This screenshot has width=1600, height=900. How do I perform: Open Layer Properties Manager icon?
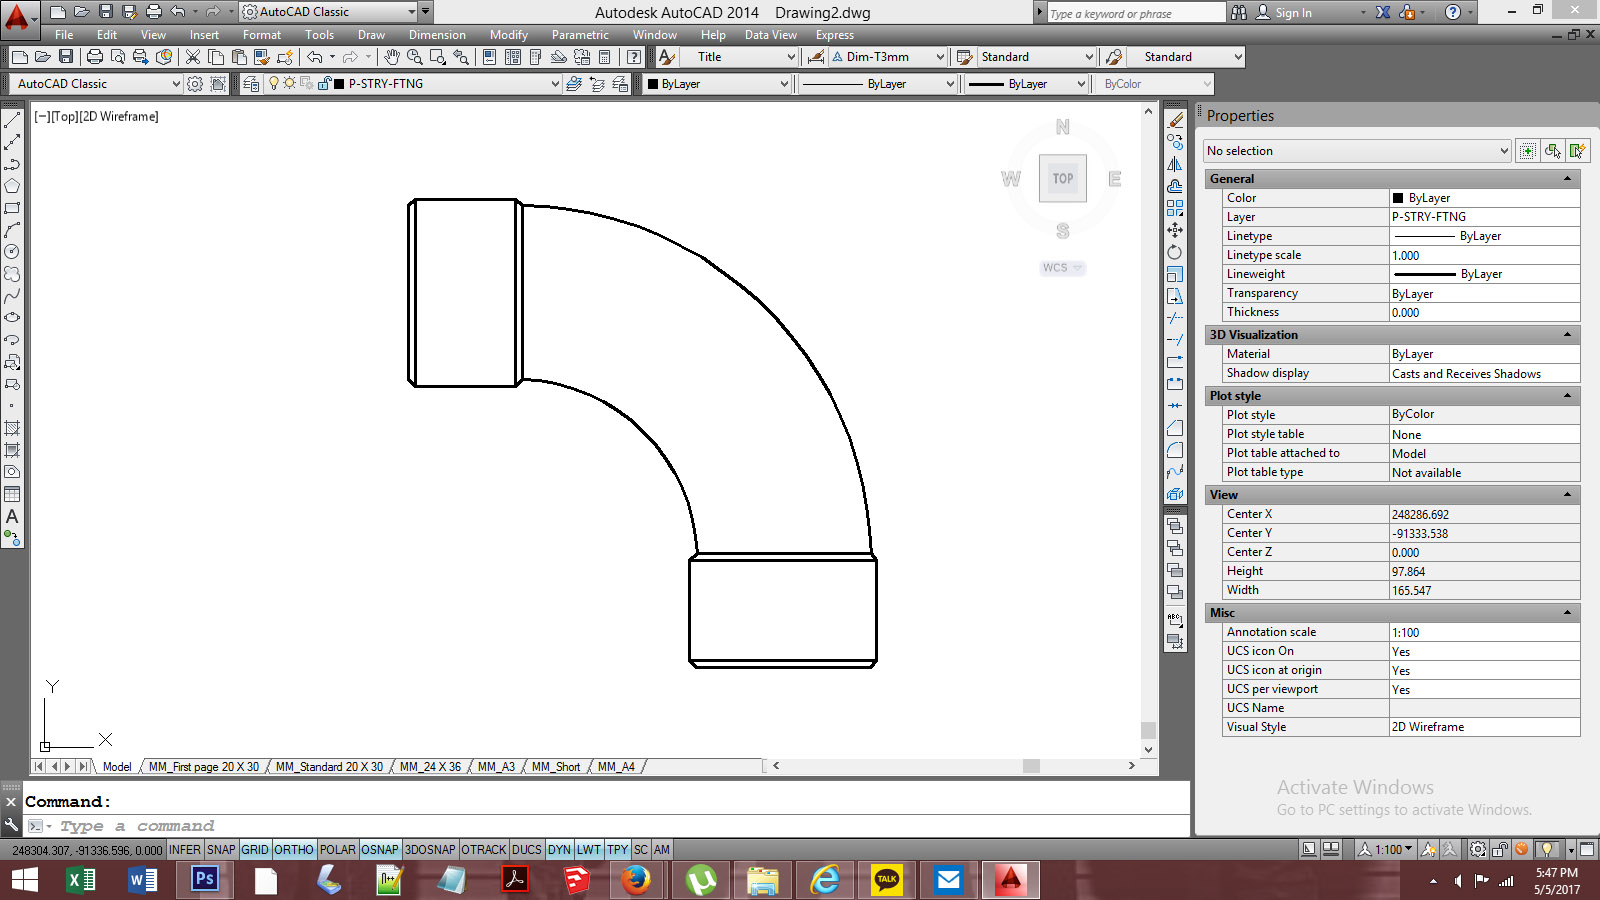tap(251, 84)
